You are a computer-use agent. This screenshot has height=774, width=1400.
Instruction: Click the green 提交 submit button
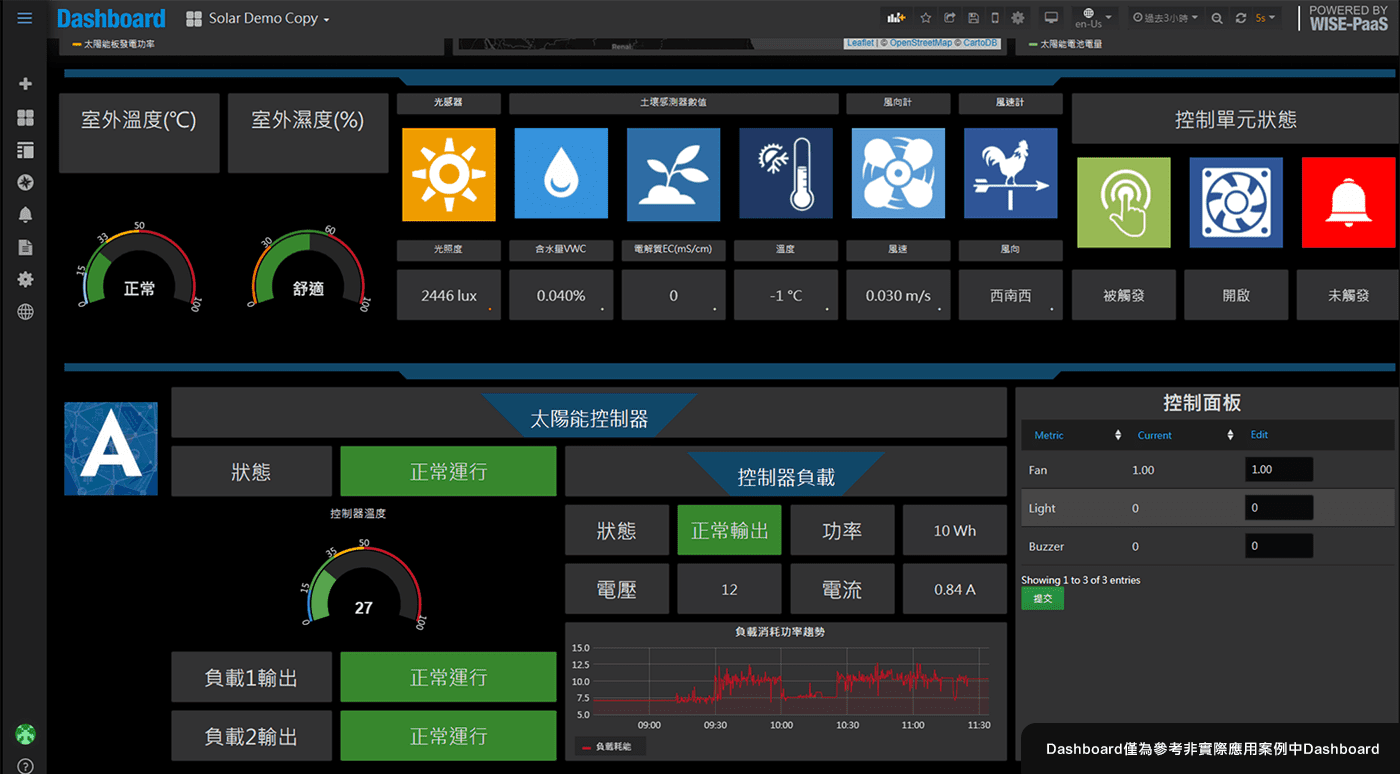point(1042,598)
